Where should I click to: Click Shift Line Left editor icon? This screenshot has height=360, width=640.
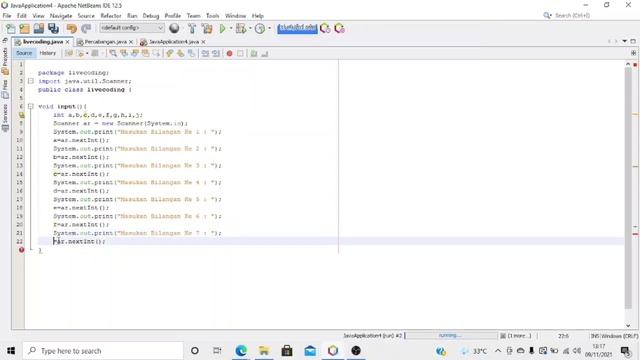point(205,53)
